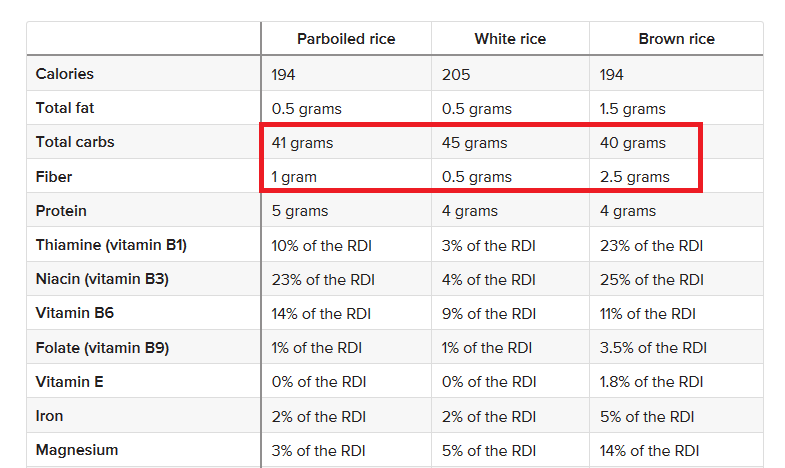
Task: Select the Iron row label
Action: tap(50, 416)
